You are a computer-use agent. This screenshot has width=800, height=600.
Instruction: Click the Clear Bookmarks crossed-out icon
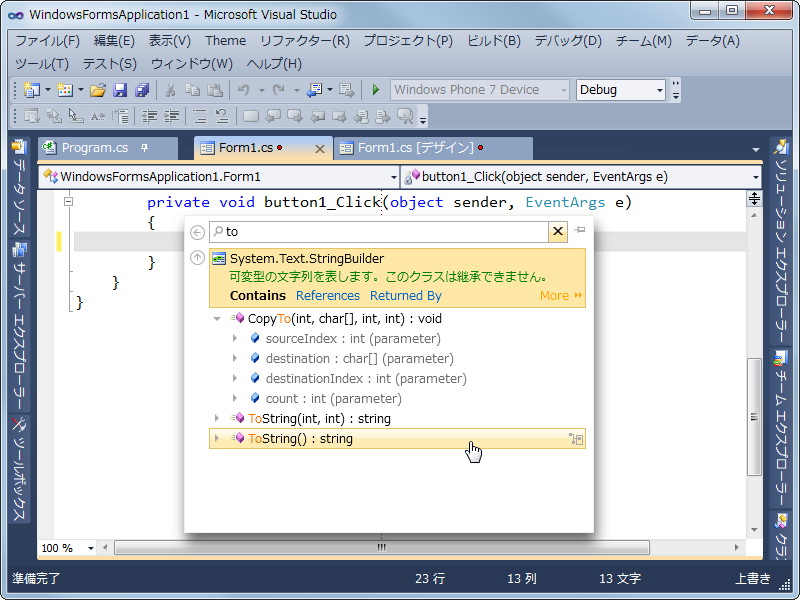coord(405,117)
